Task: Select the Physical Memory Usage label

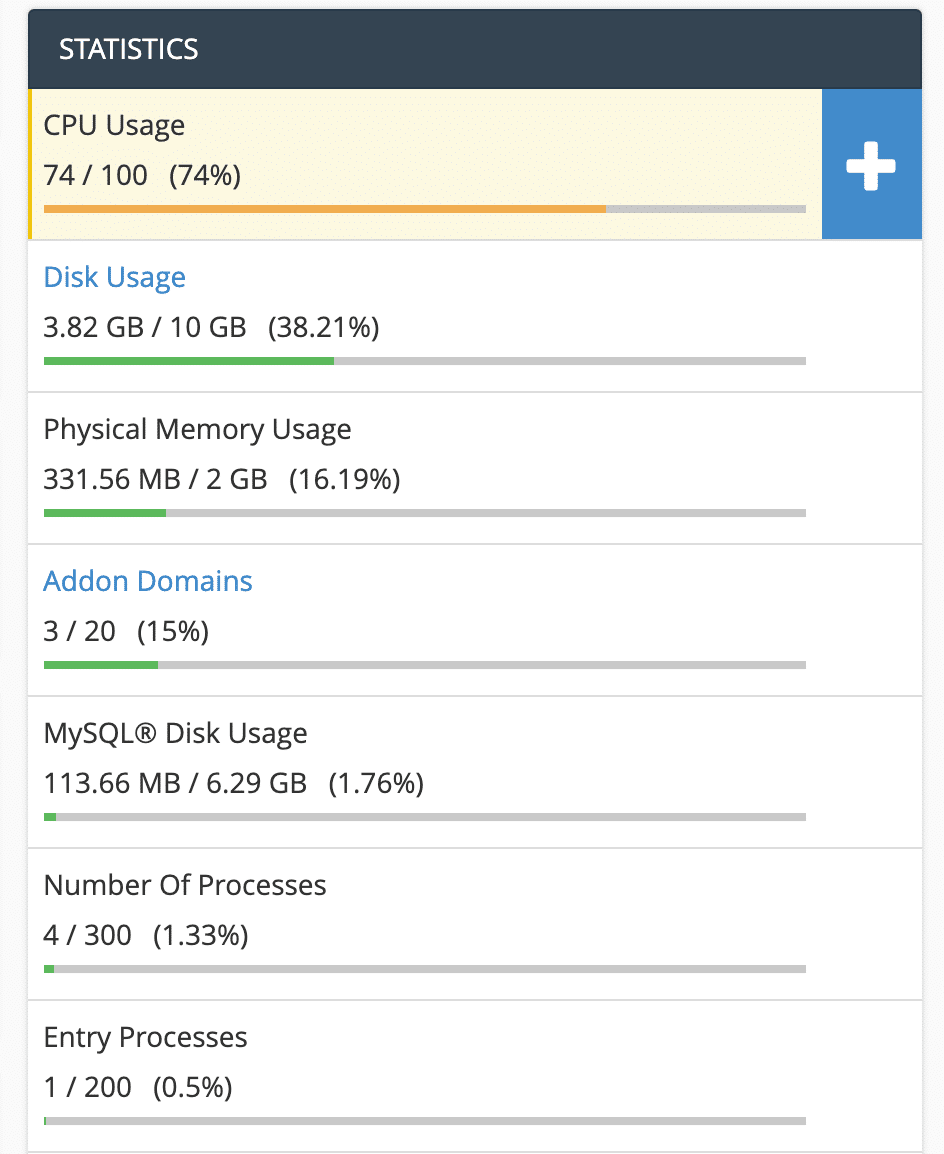Action: (x=197, y=430)
